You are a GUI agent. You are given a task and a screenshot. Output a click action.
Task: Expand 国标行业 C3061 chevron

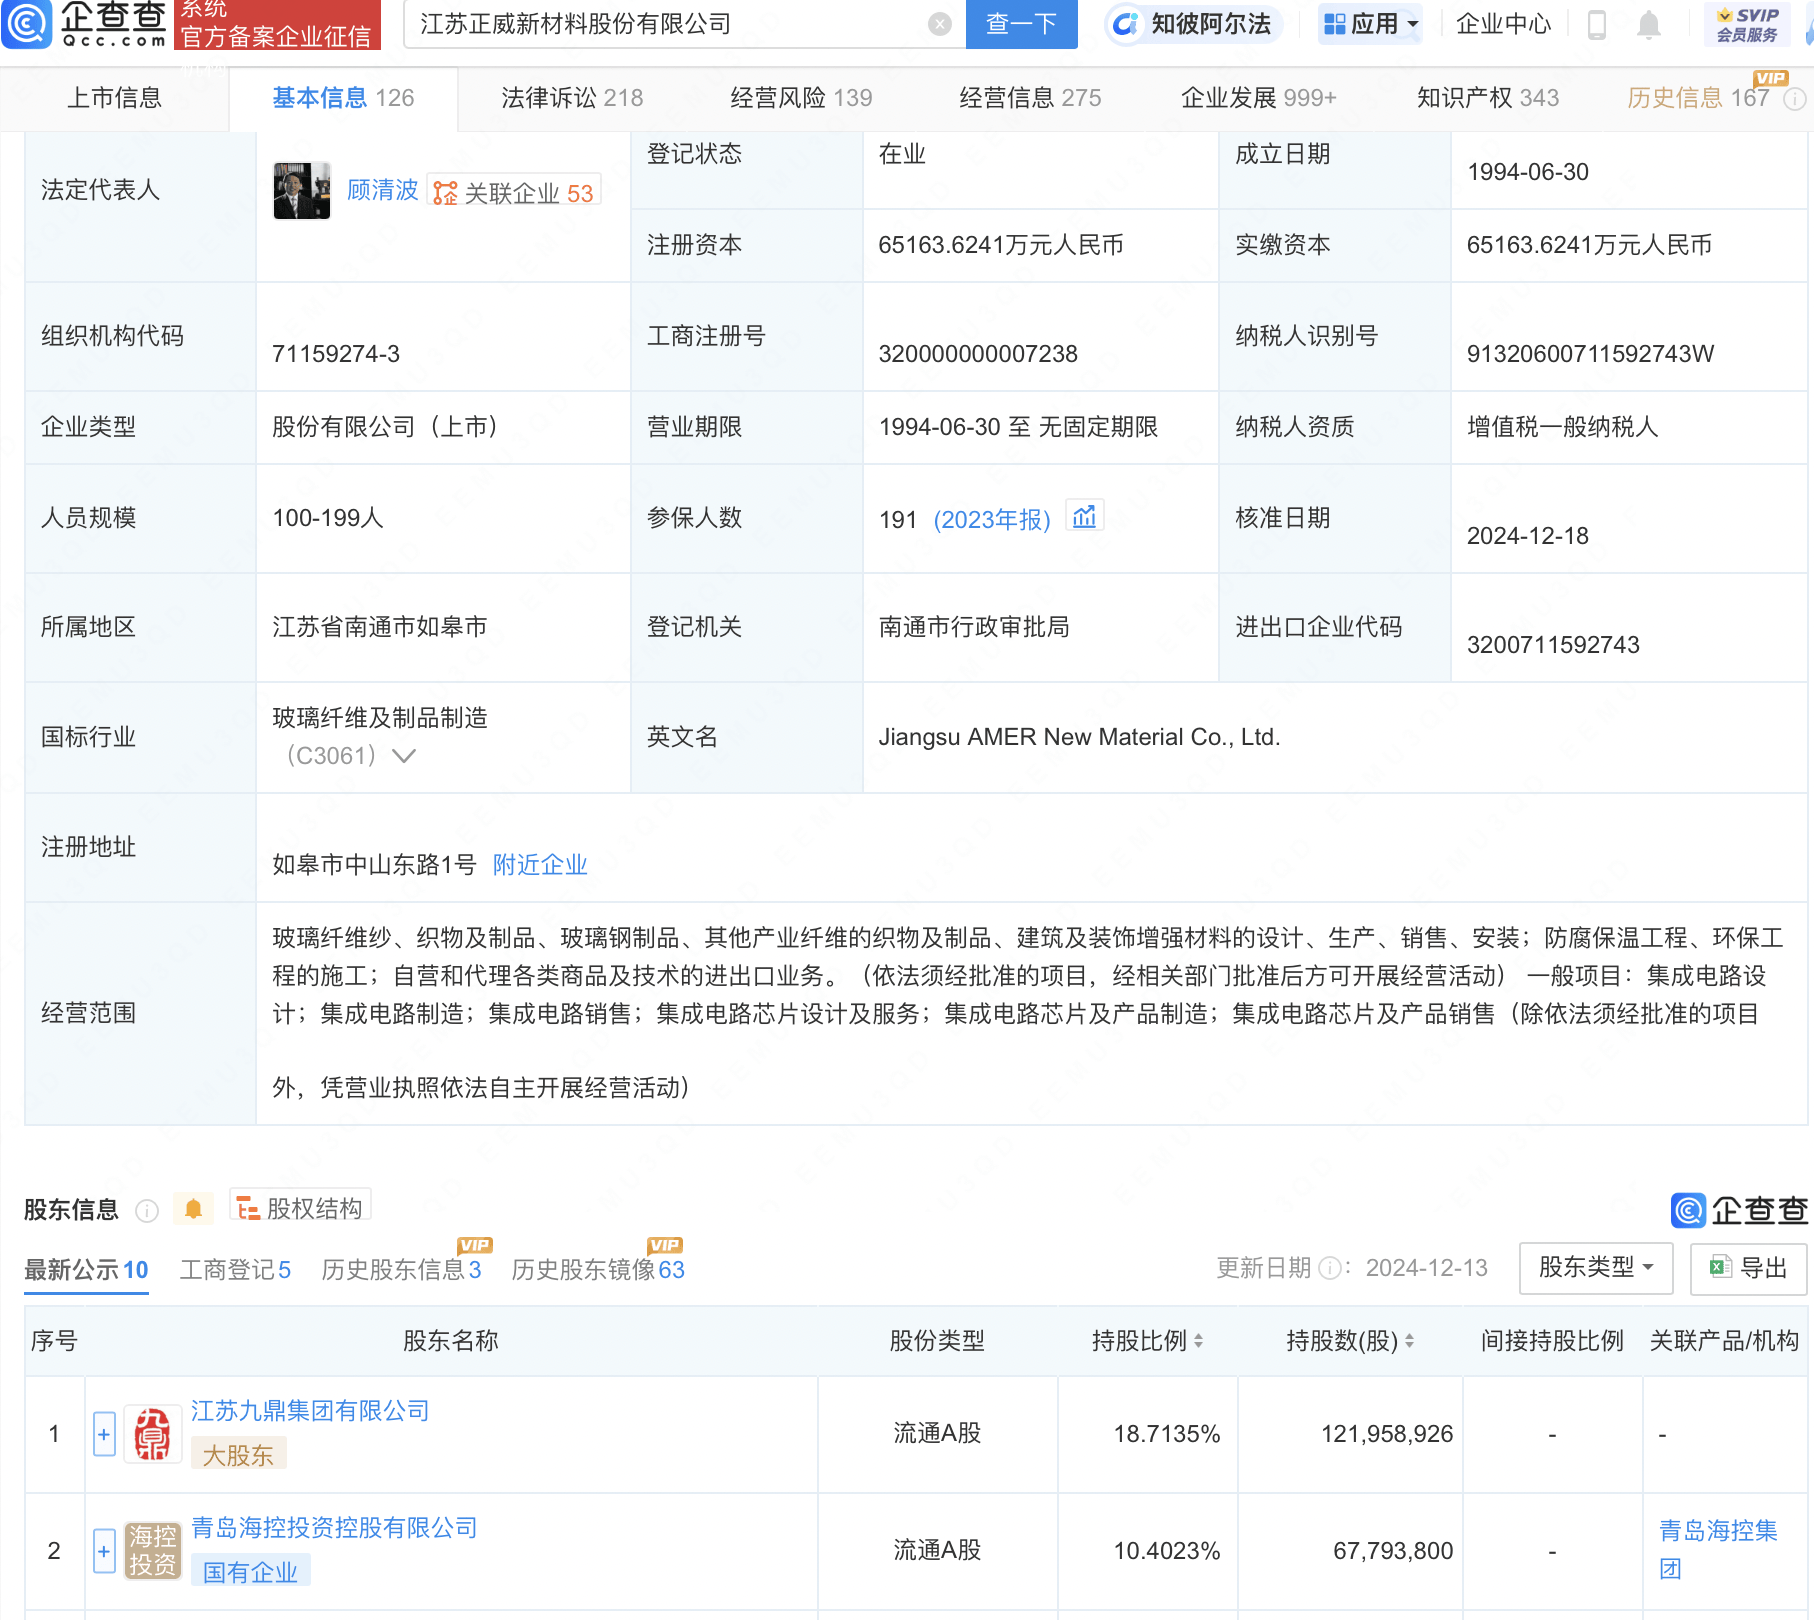click(x=404, y=756)
